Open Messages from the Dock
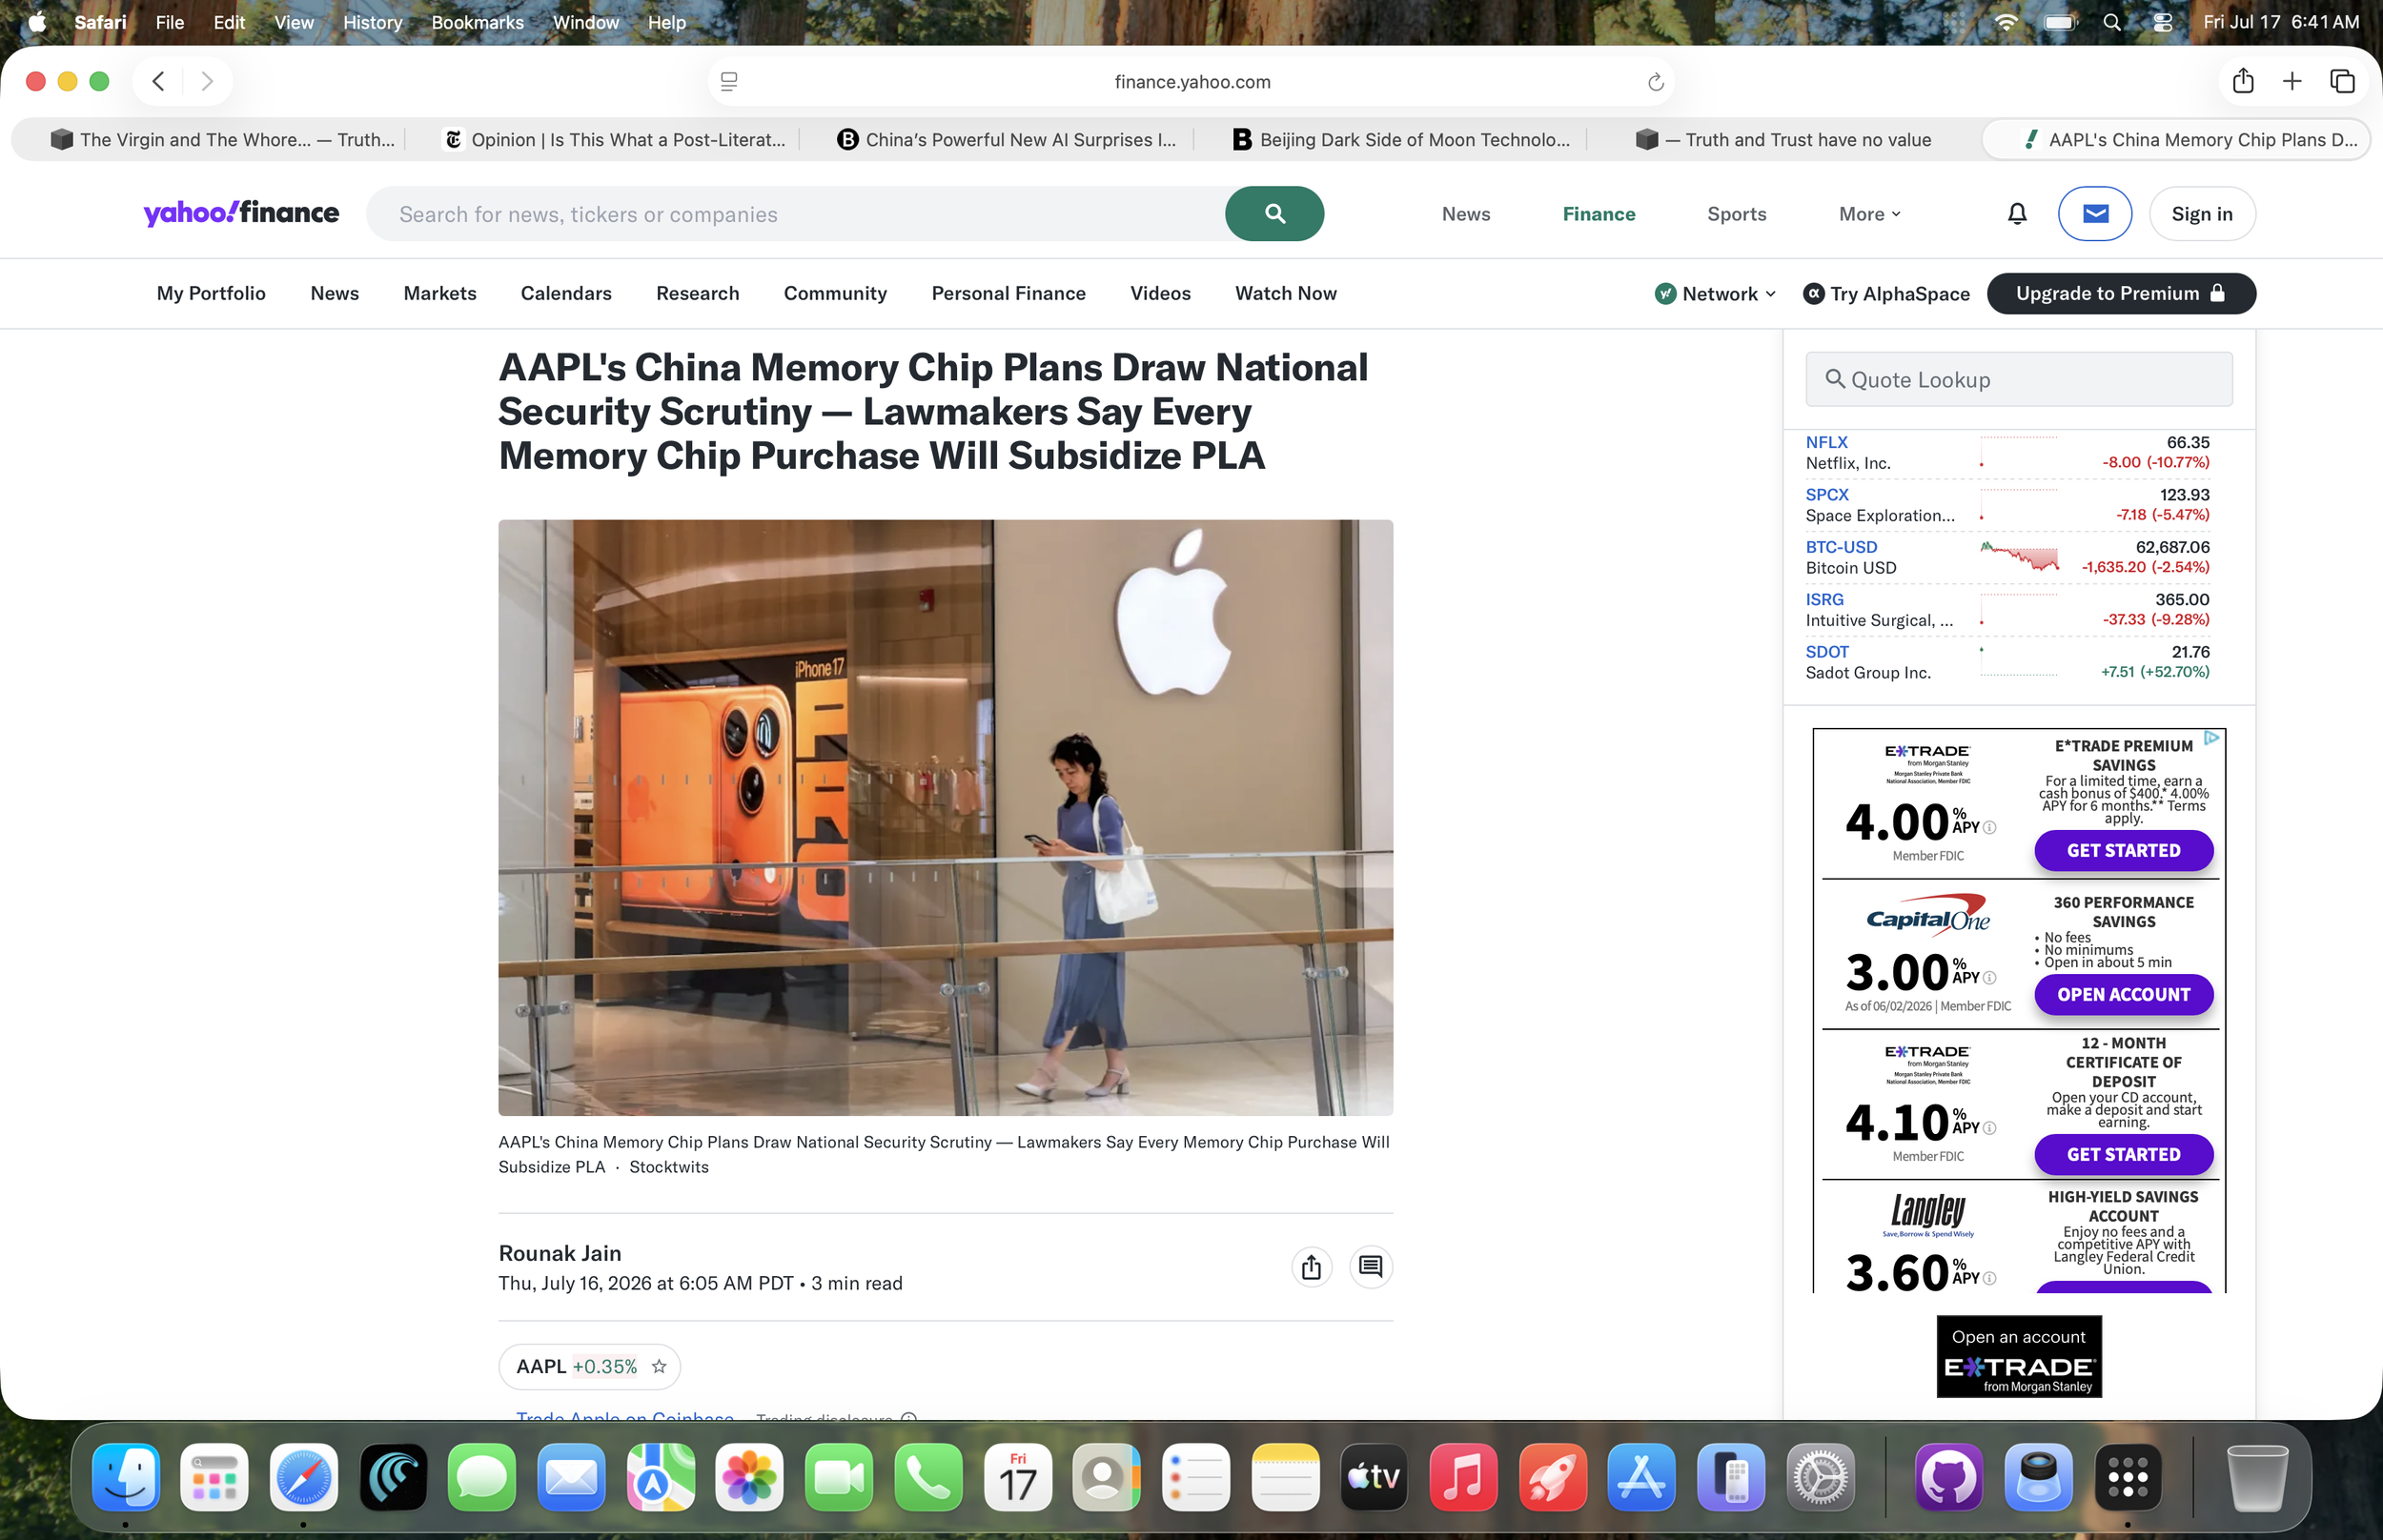 pos(482,1477)
